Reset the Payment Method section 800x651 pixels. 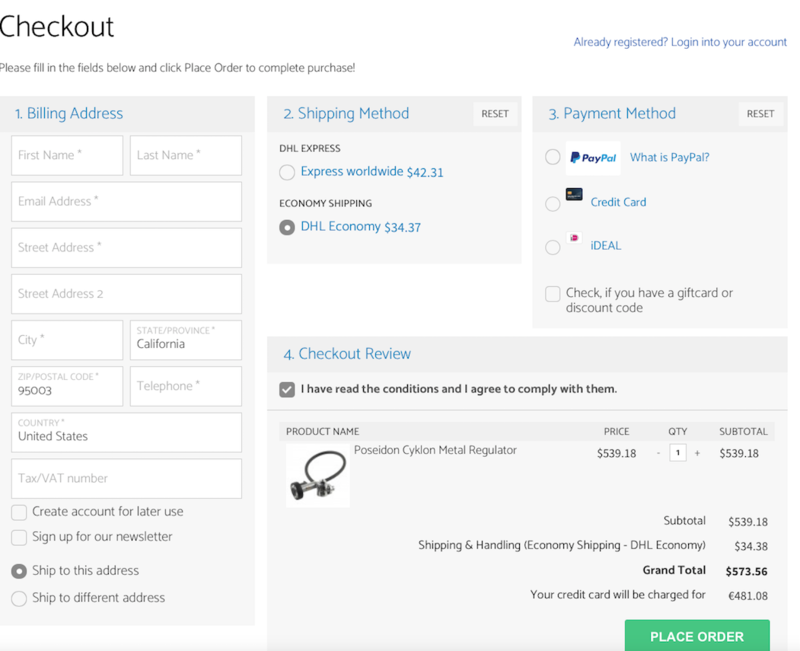click(760, 114)
